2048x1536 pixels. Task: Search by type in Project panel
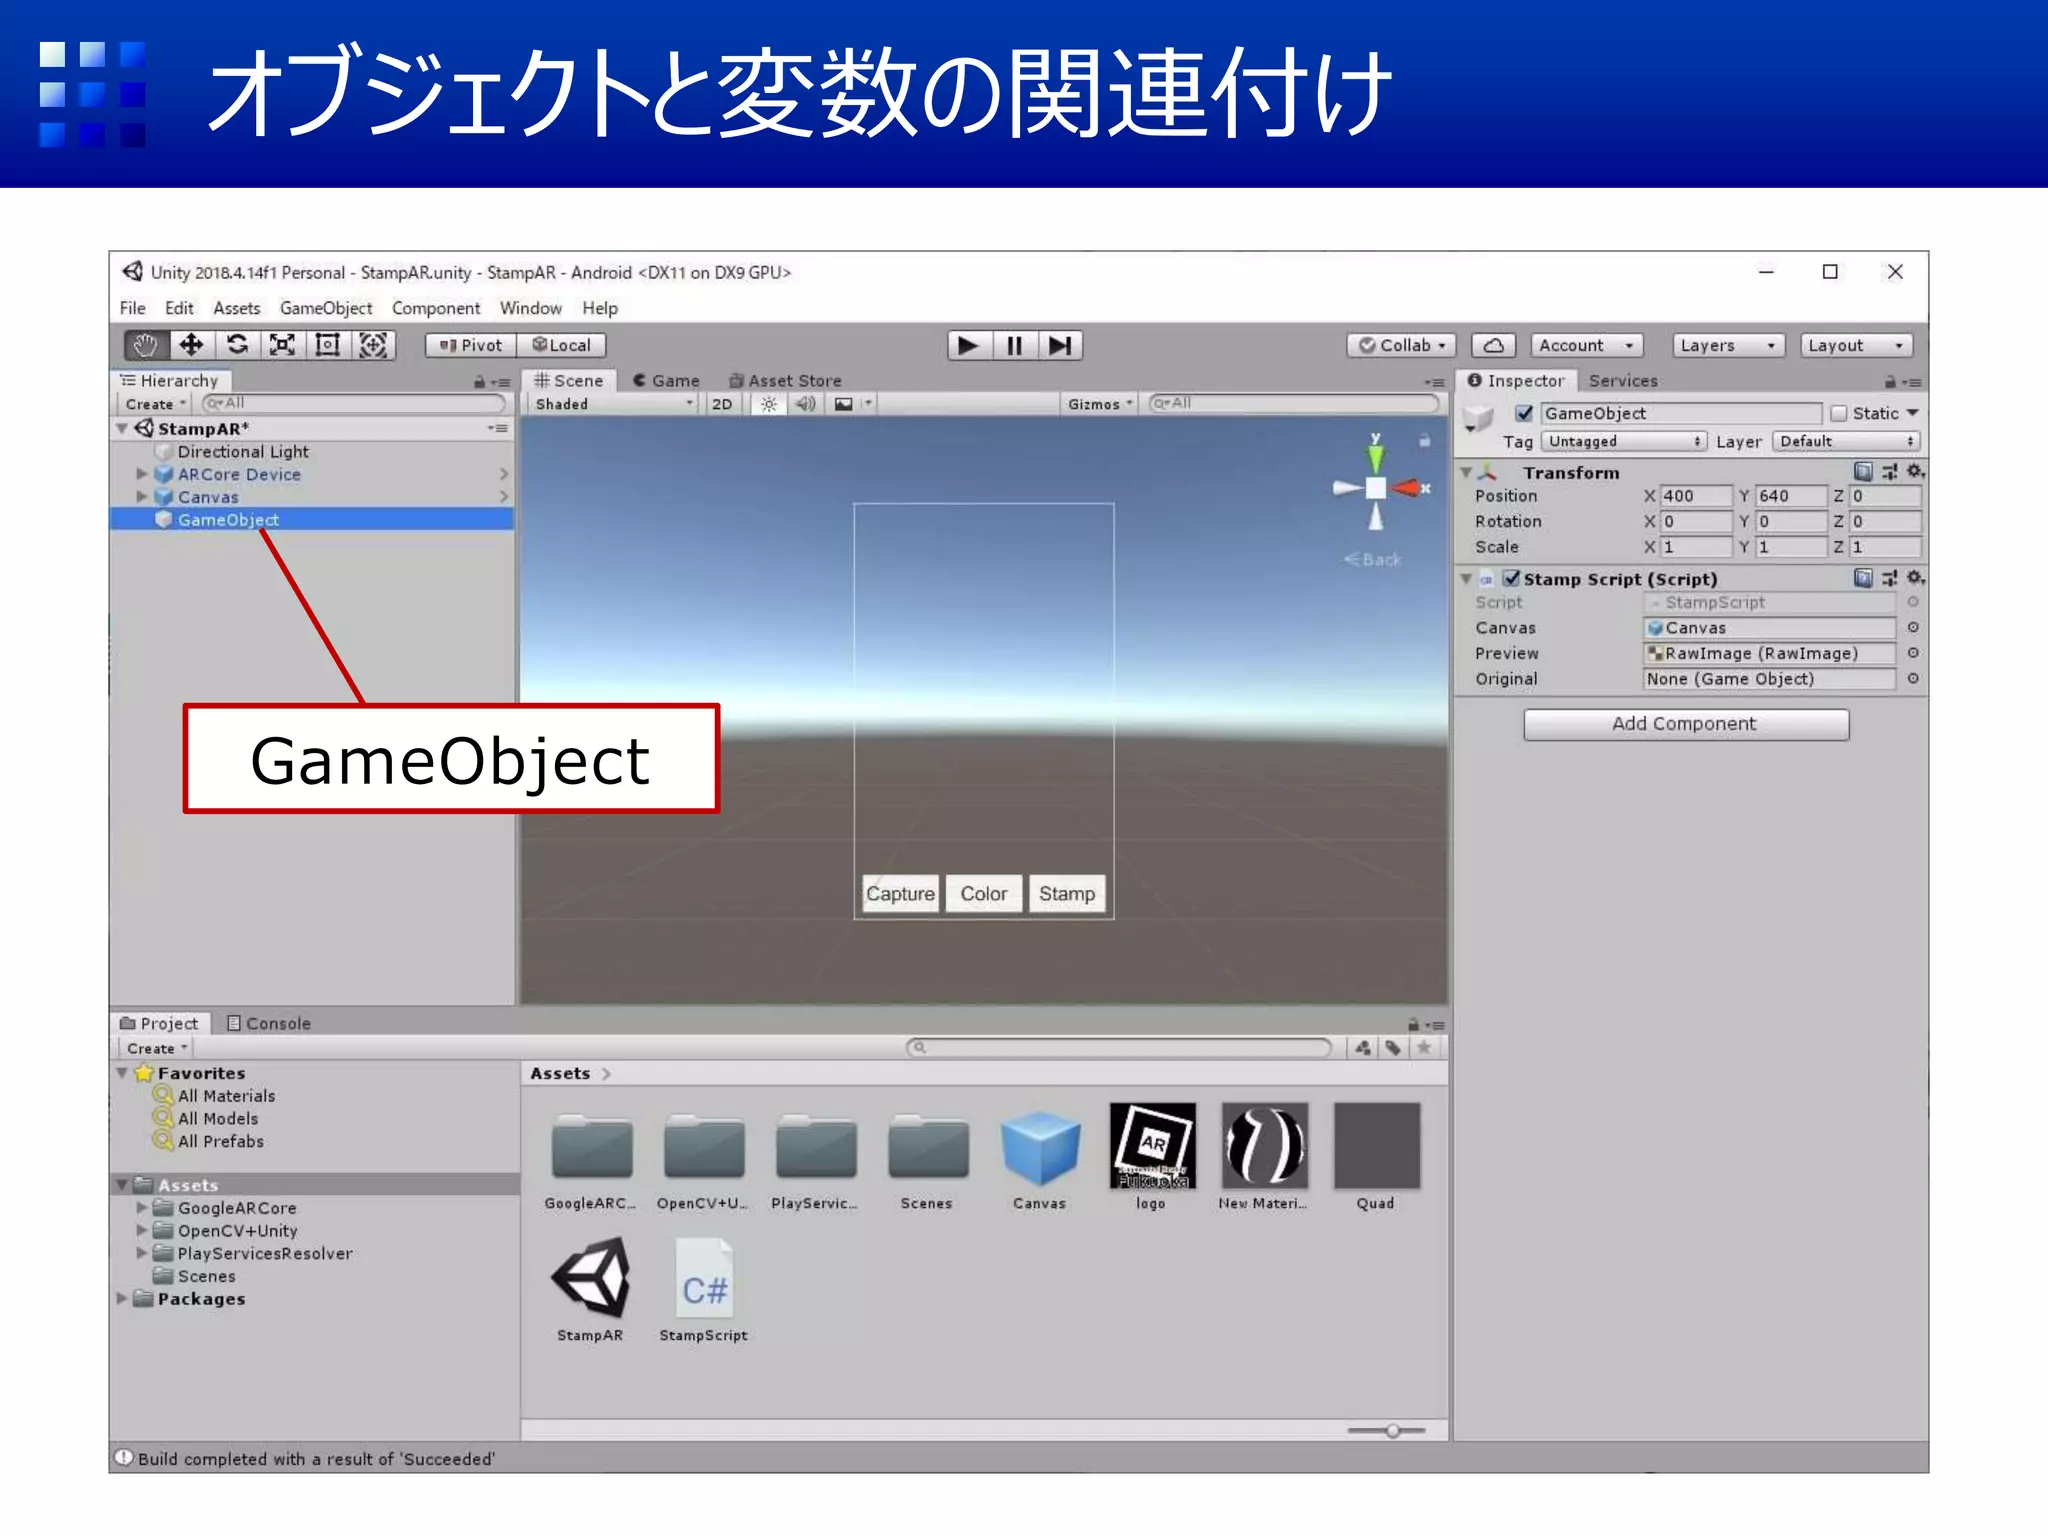click(x=1363, y=1048)
